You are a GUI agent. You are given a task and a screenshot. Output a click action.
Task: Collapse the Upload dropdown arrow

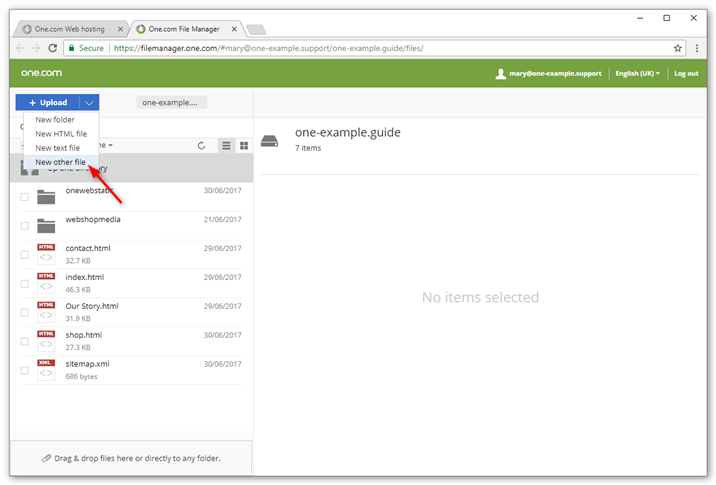click(90, 103)
